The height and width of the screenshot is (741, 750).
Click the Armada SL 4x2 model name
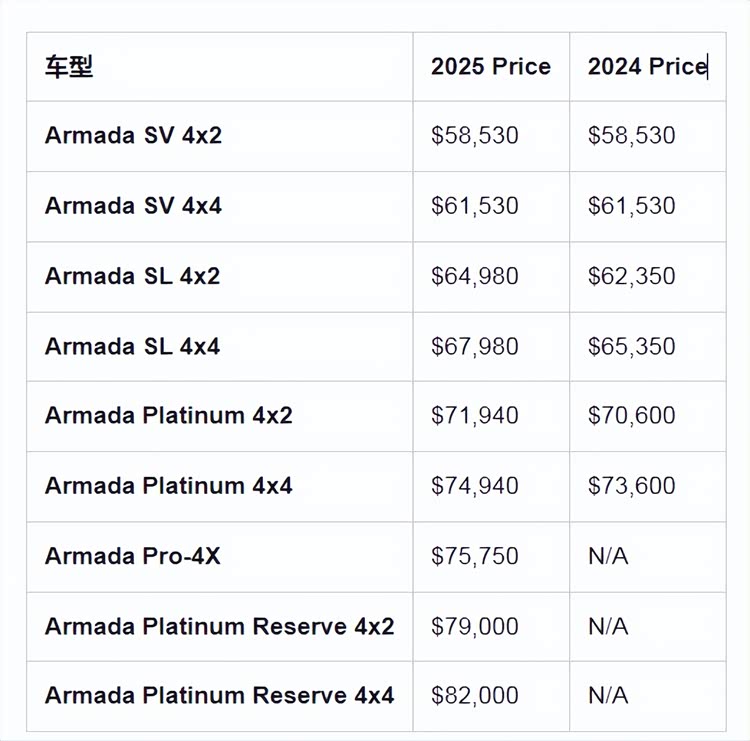(132, 276)
